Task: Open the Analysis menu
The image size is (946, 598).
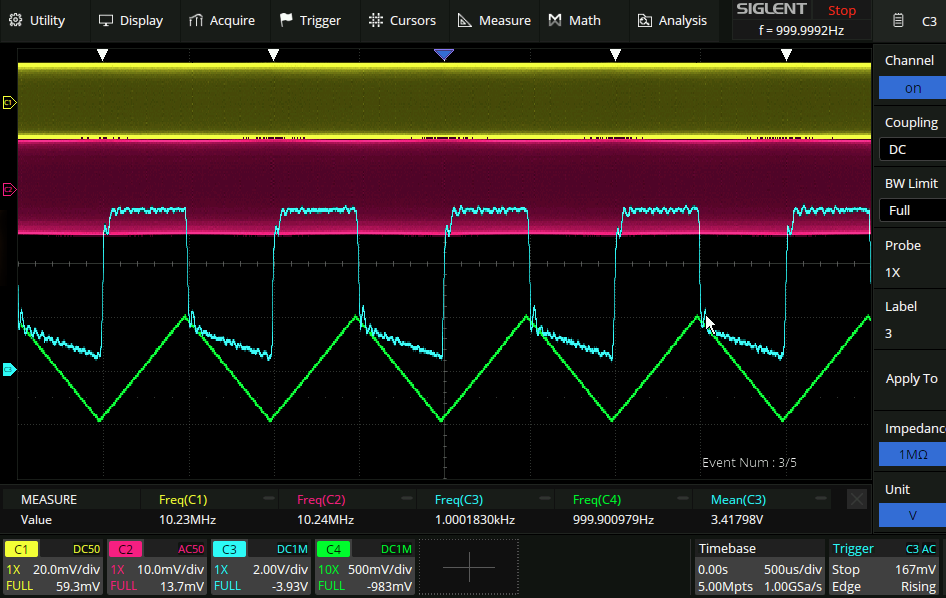Action: point(671,20)
